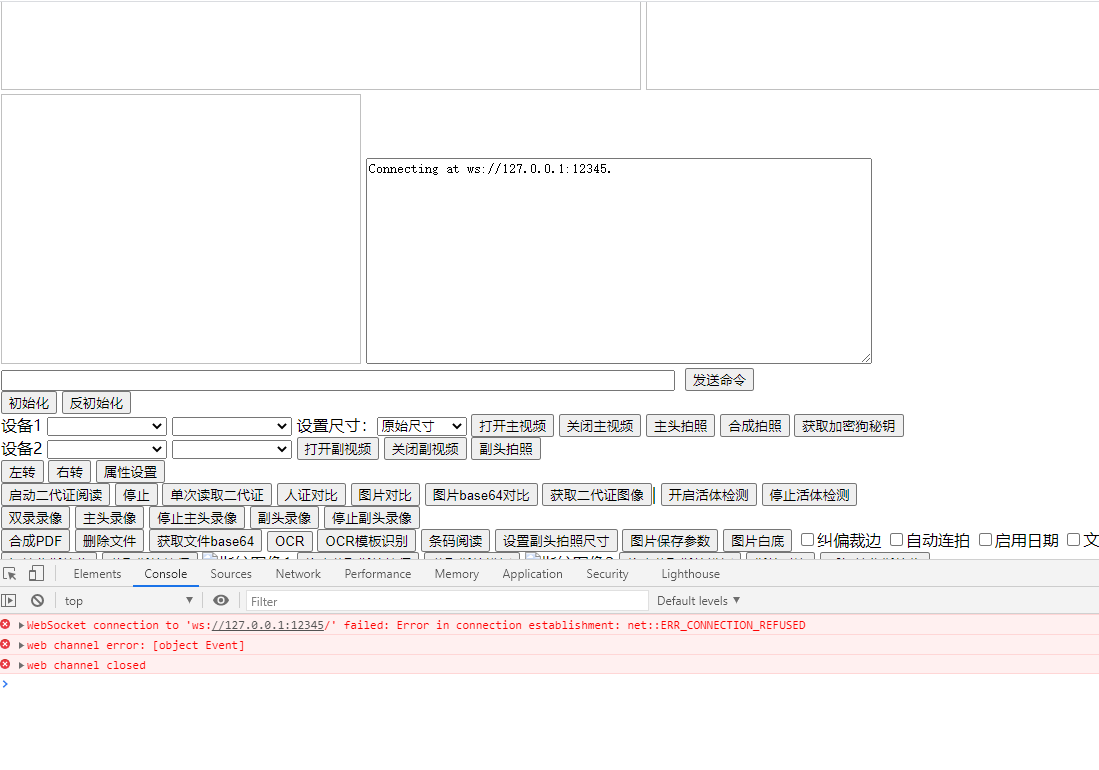The image size is (1099, 770).
Task: Click the 发送命令 send command button
Action: 718,379
